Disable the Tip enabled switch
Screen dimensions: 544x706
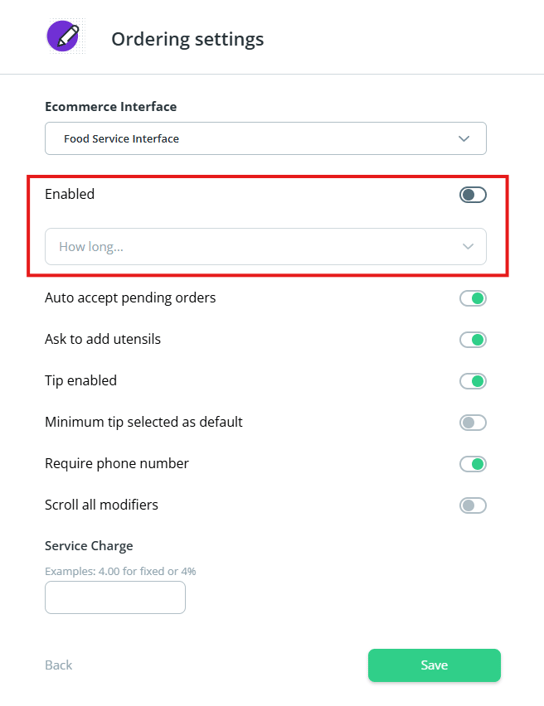(473, 381)
